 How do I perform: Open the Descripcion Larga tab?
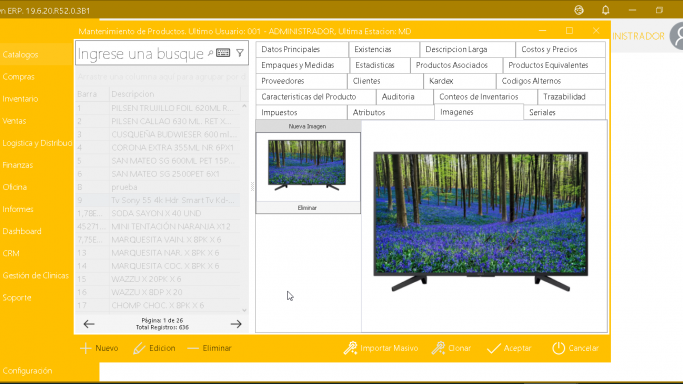click(x=467, y=49)
